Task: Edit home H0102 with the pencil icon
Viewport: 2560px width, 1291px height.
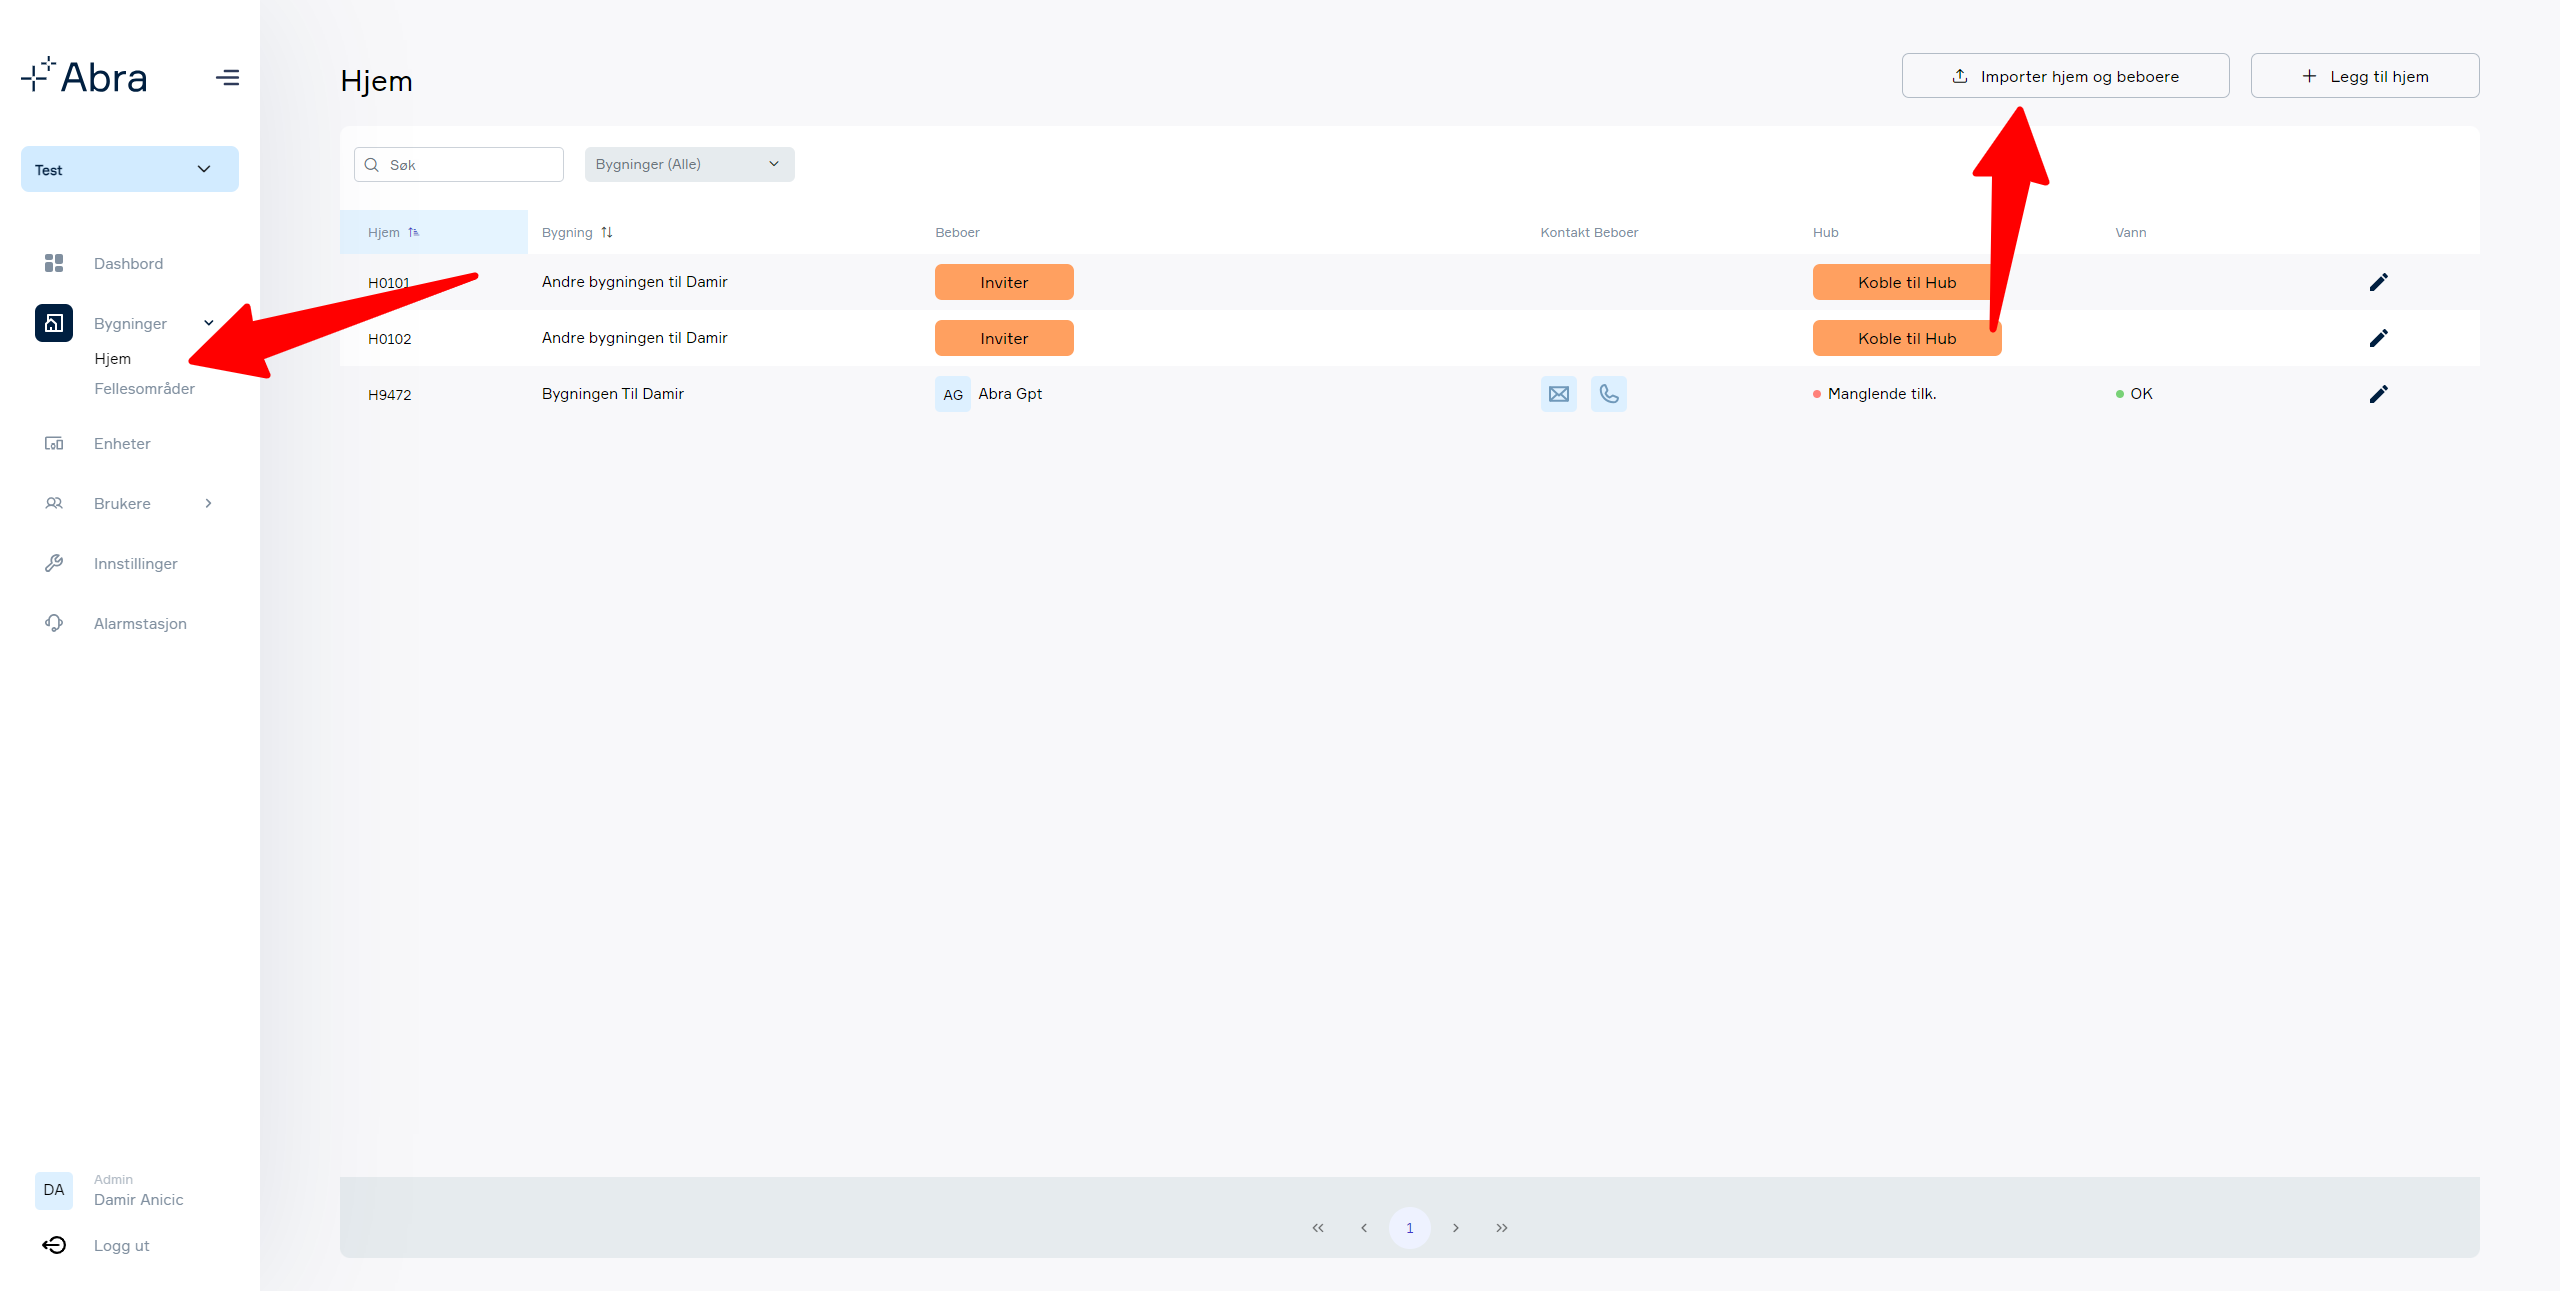Action: (x=2378, y=338)
